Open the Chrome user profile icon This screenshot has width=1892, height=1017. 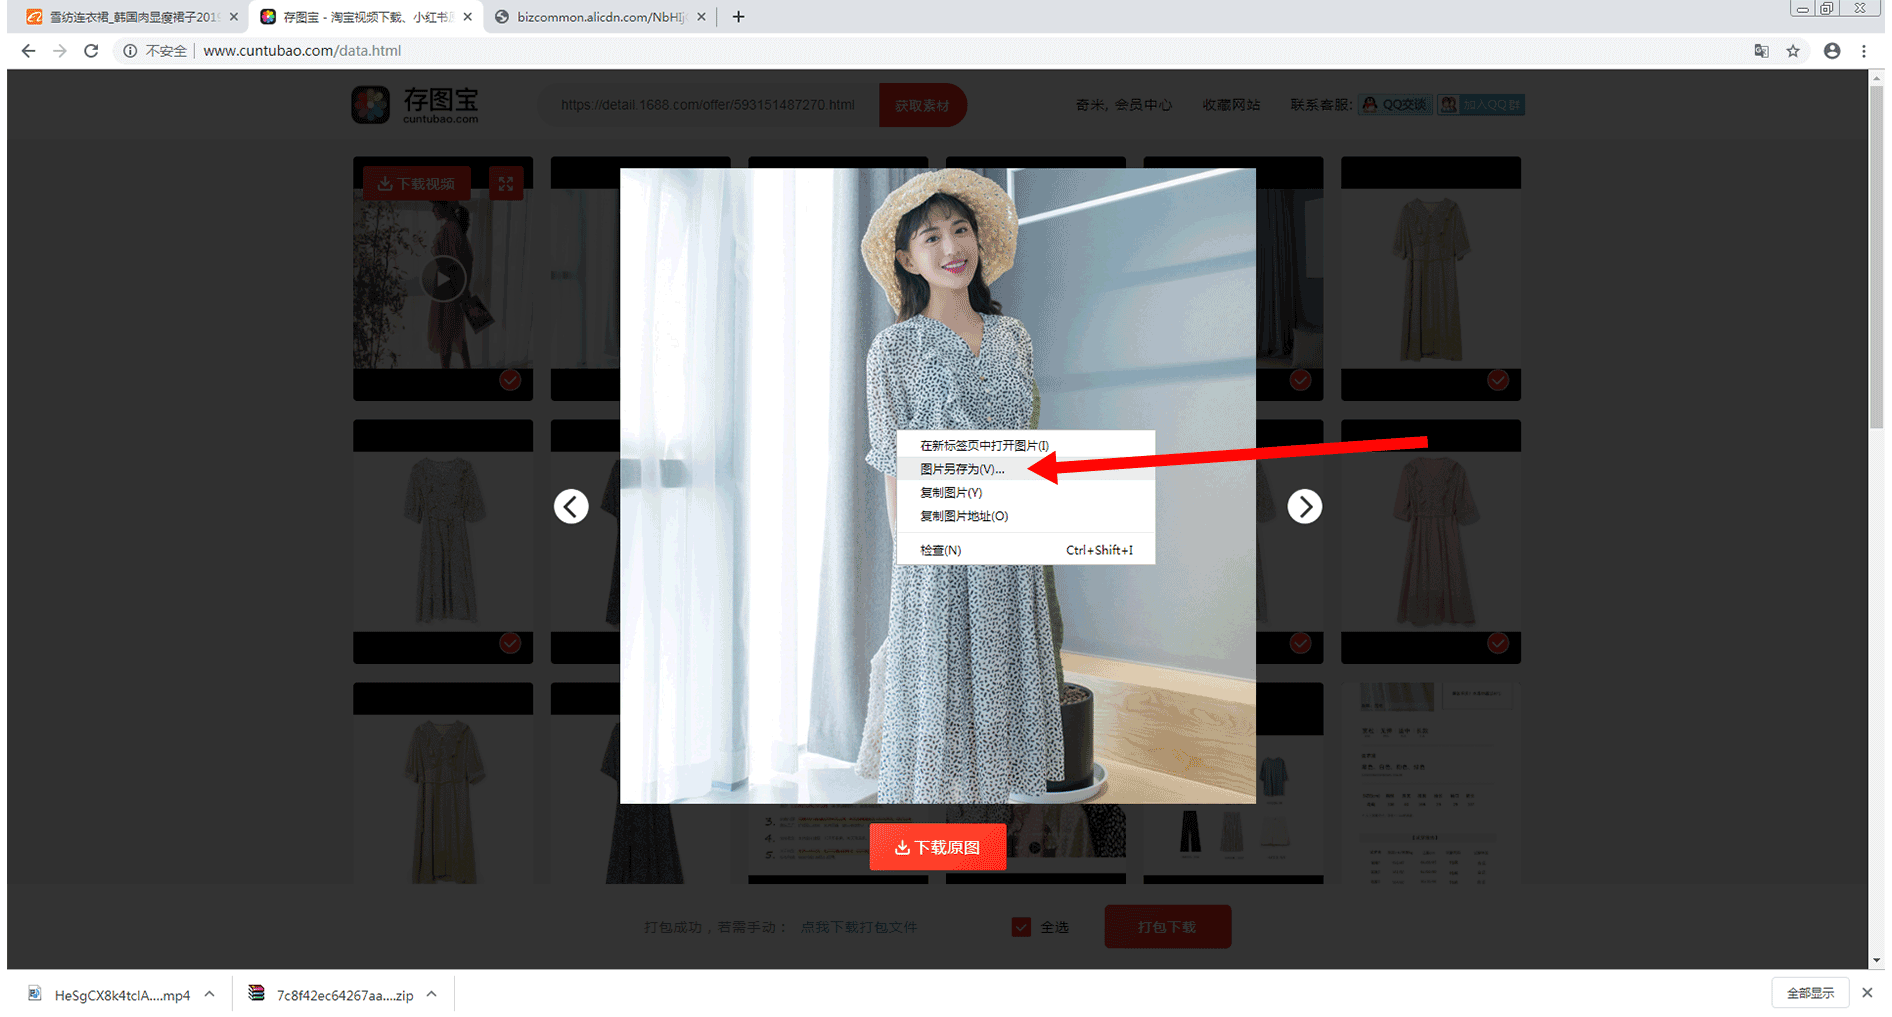(x=1831, y=51)
